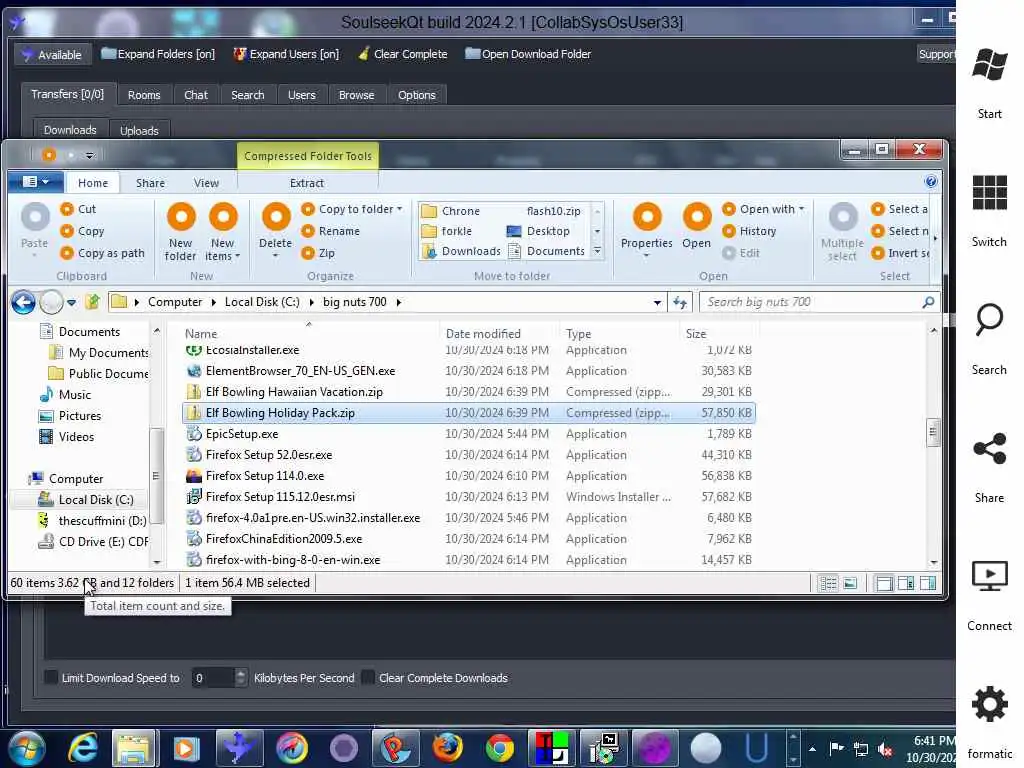This screenshot has width=1024, height=768.
Task: Select ElementBrowser_70_EN-US_GEN.exe
Action: tap(469, 371)
